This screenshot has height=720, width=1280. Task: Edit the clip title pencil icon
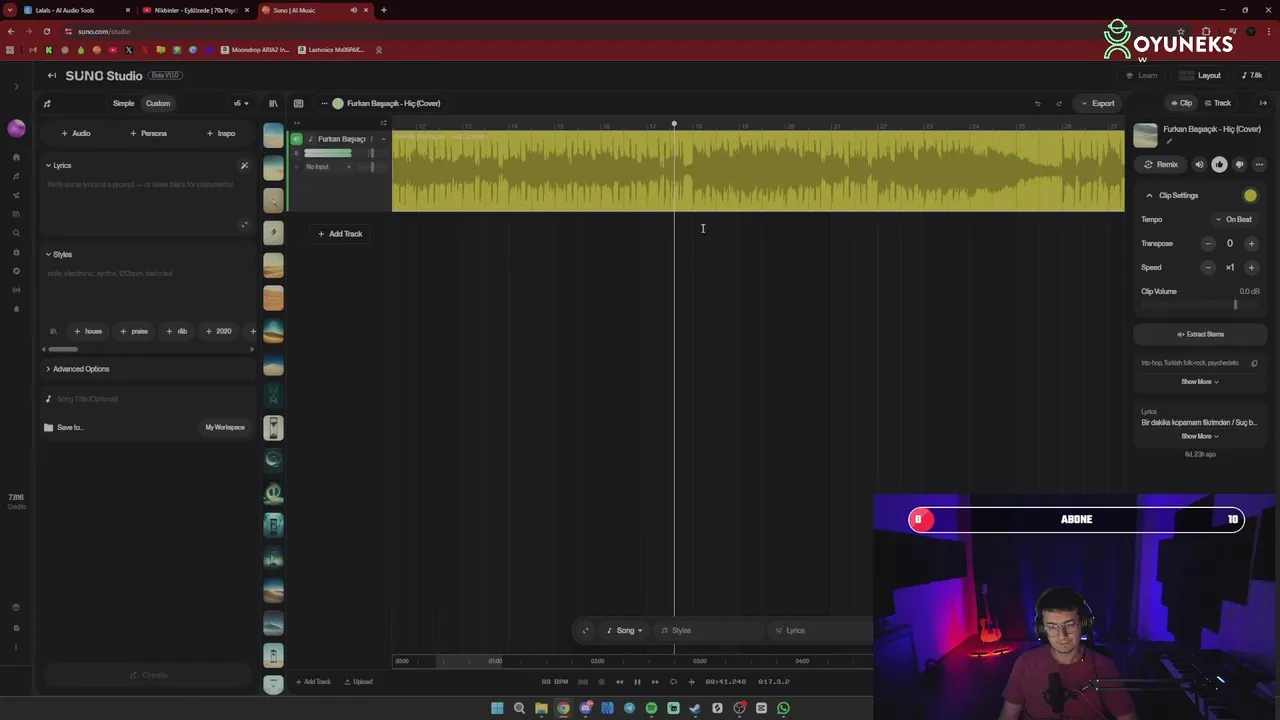tap(1168, 141)
